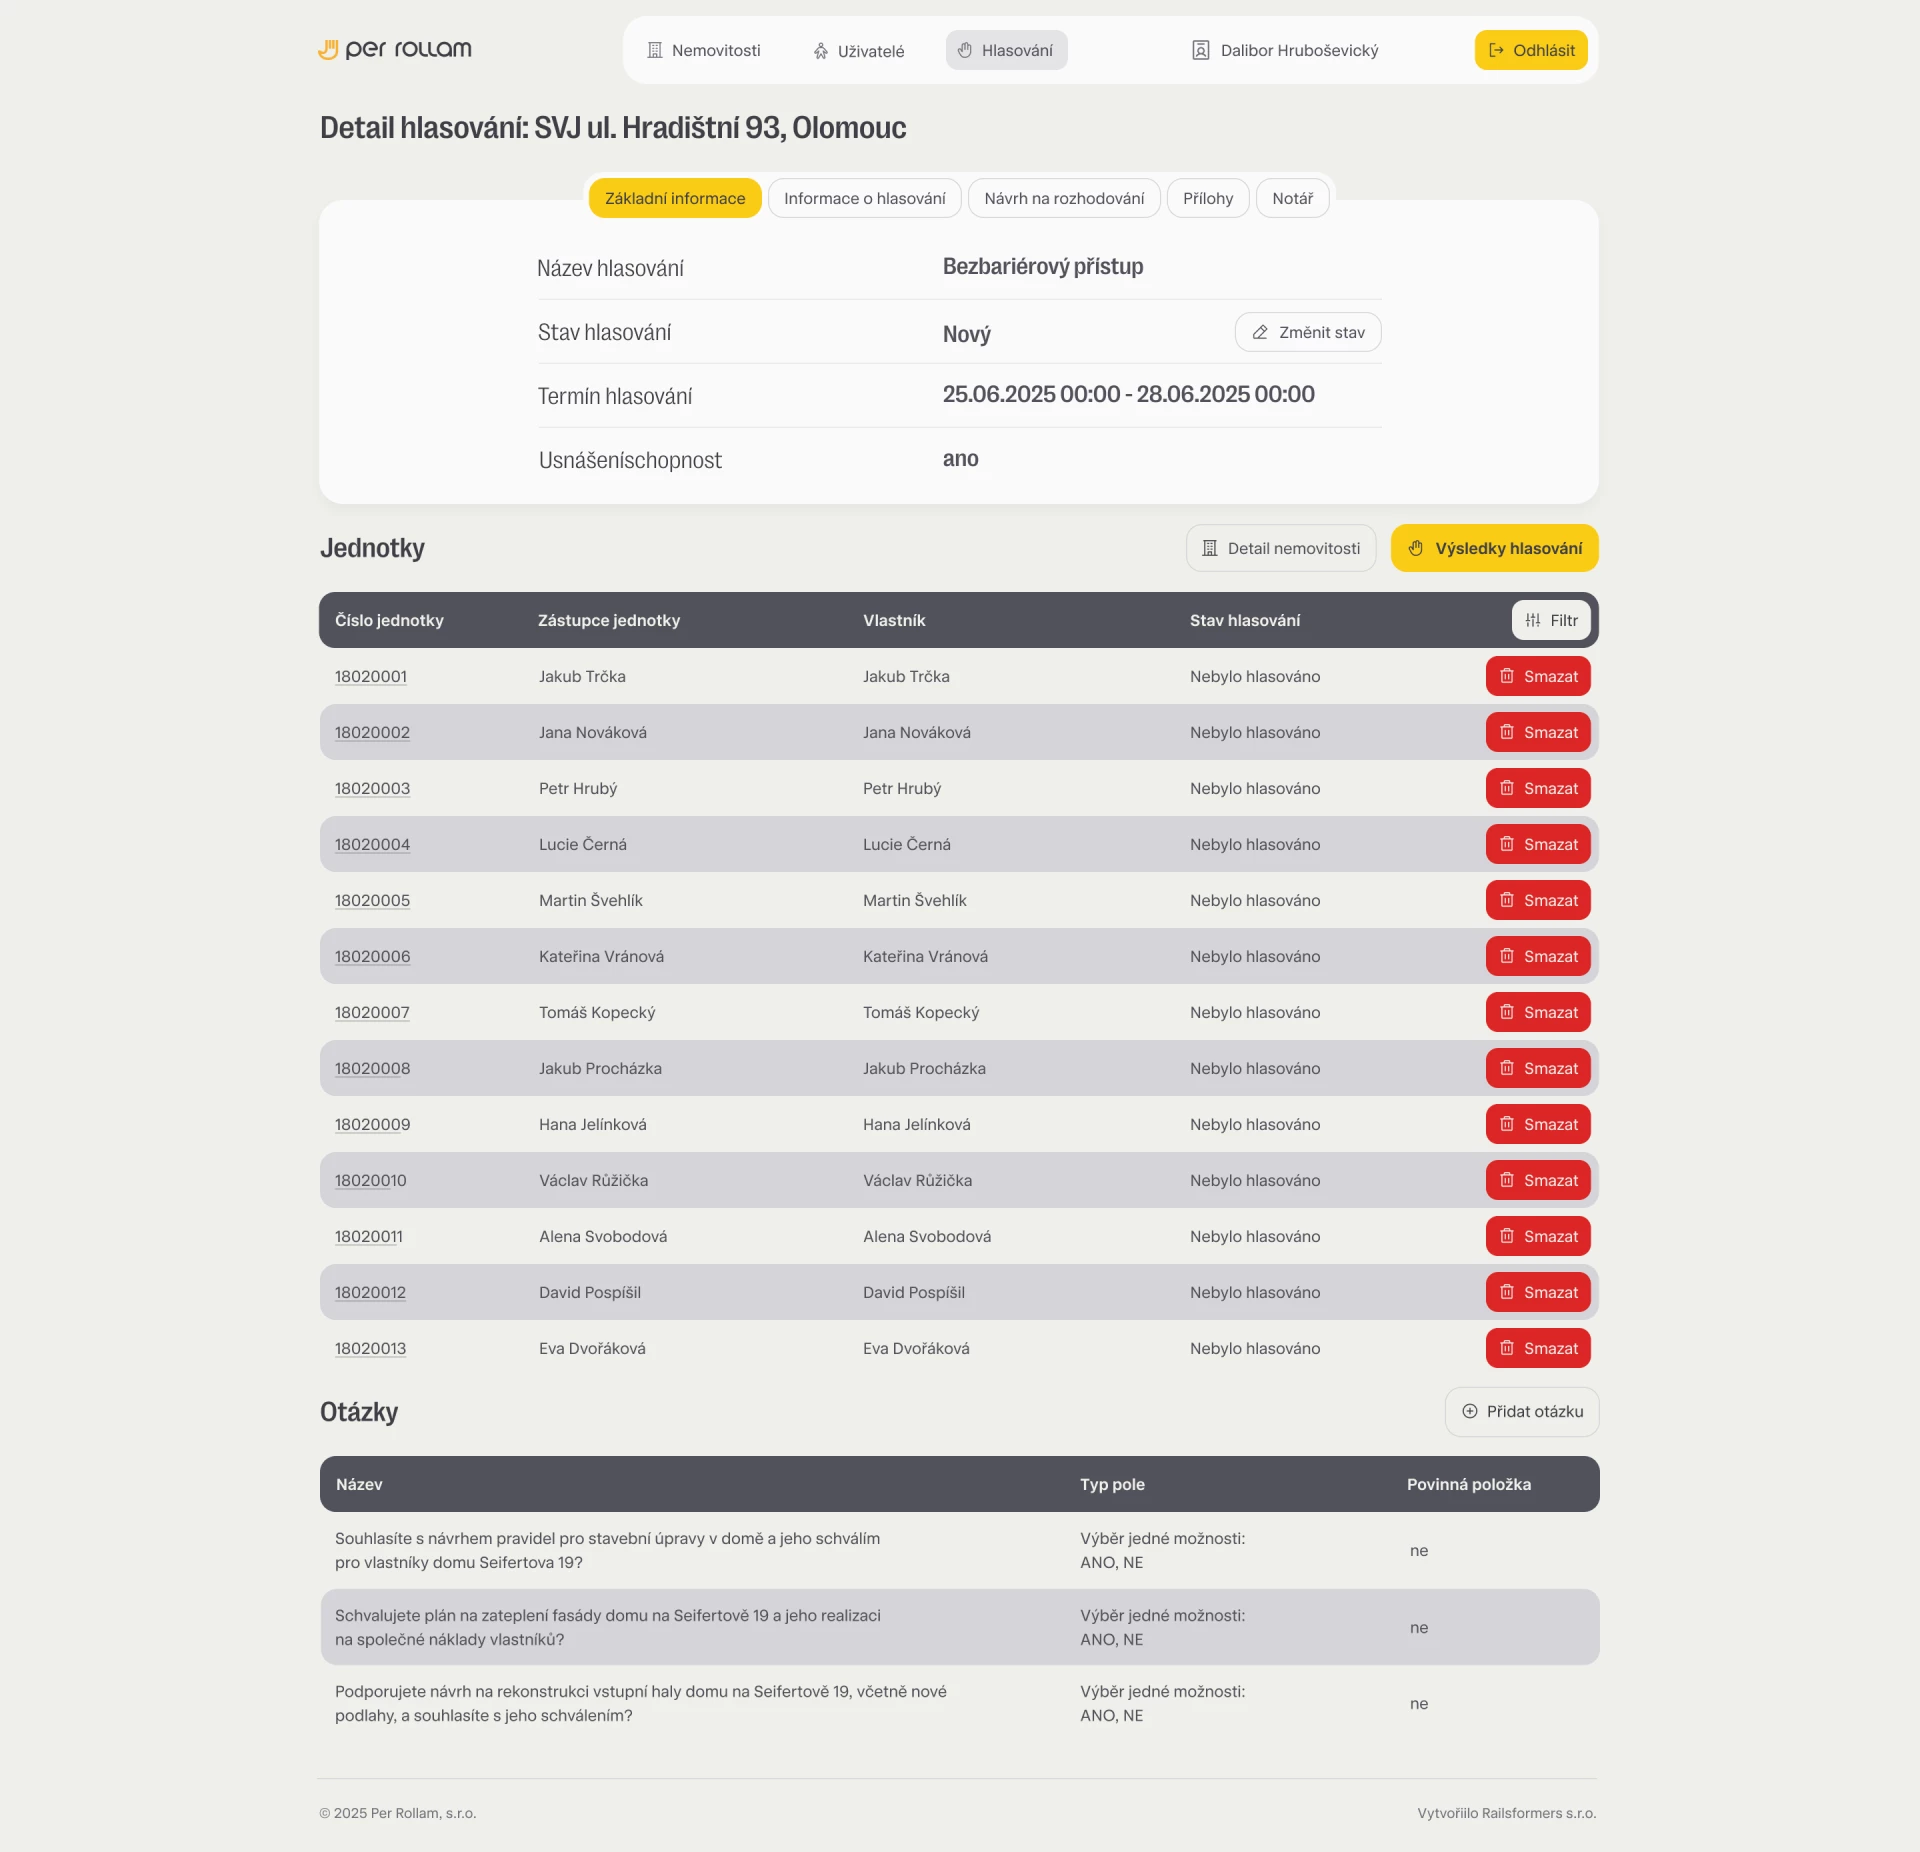Open unit number 18020013 link
The image size is (1920, 1852).
tap(370, 1348)
